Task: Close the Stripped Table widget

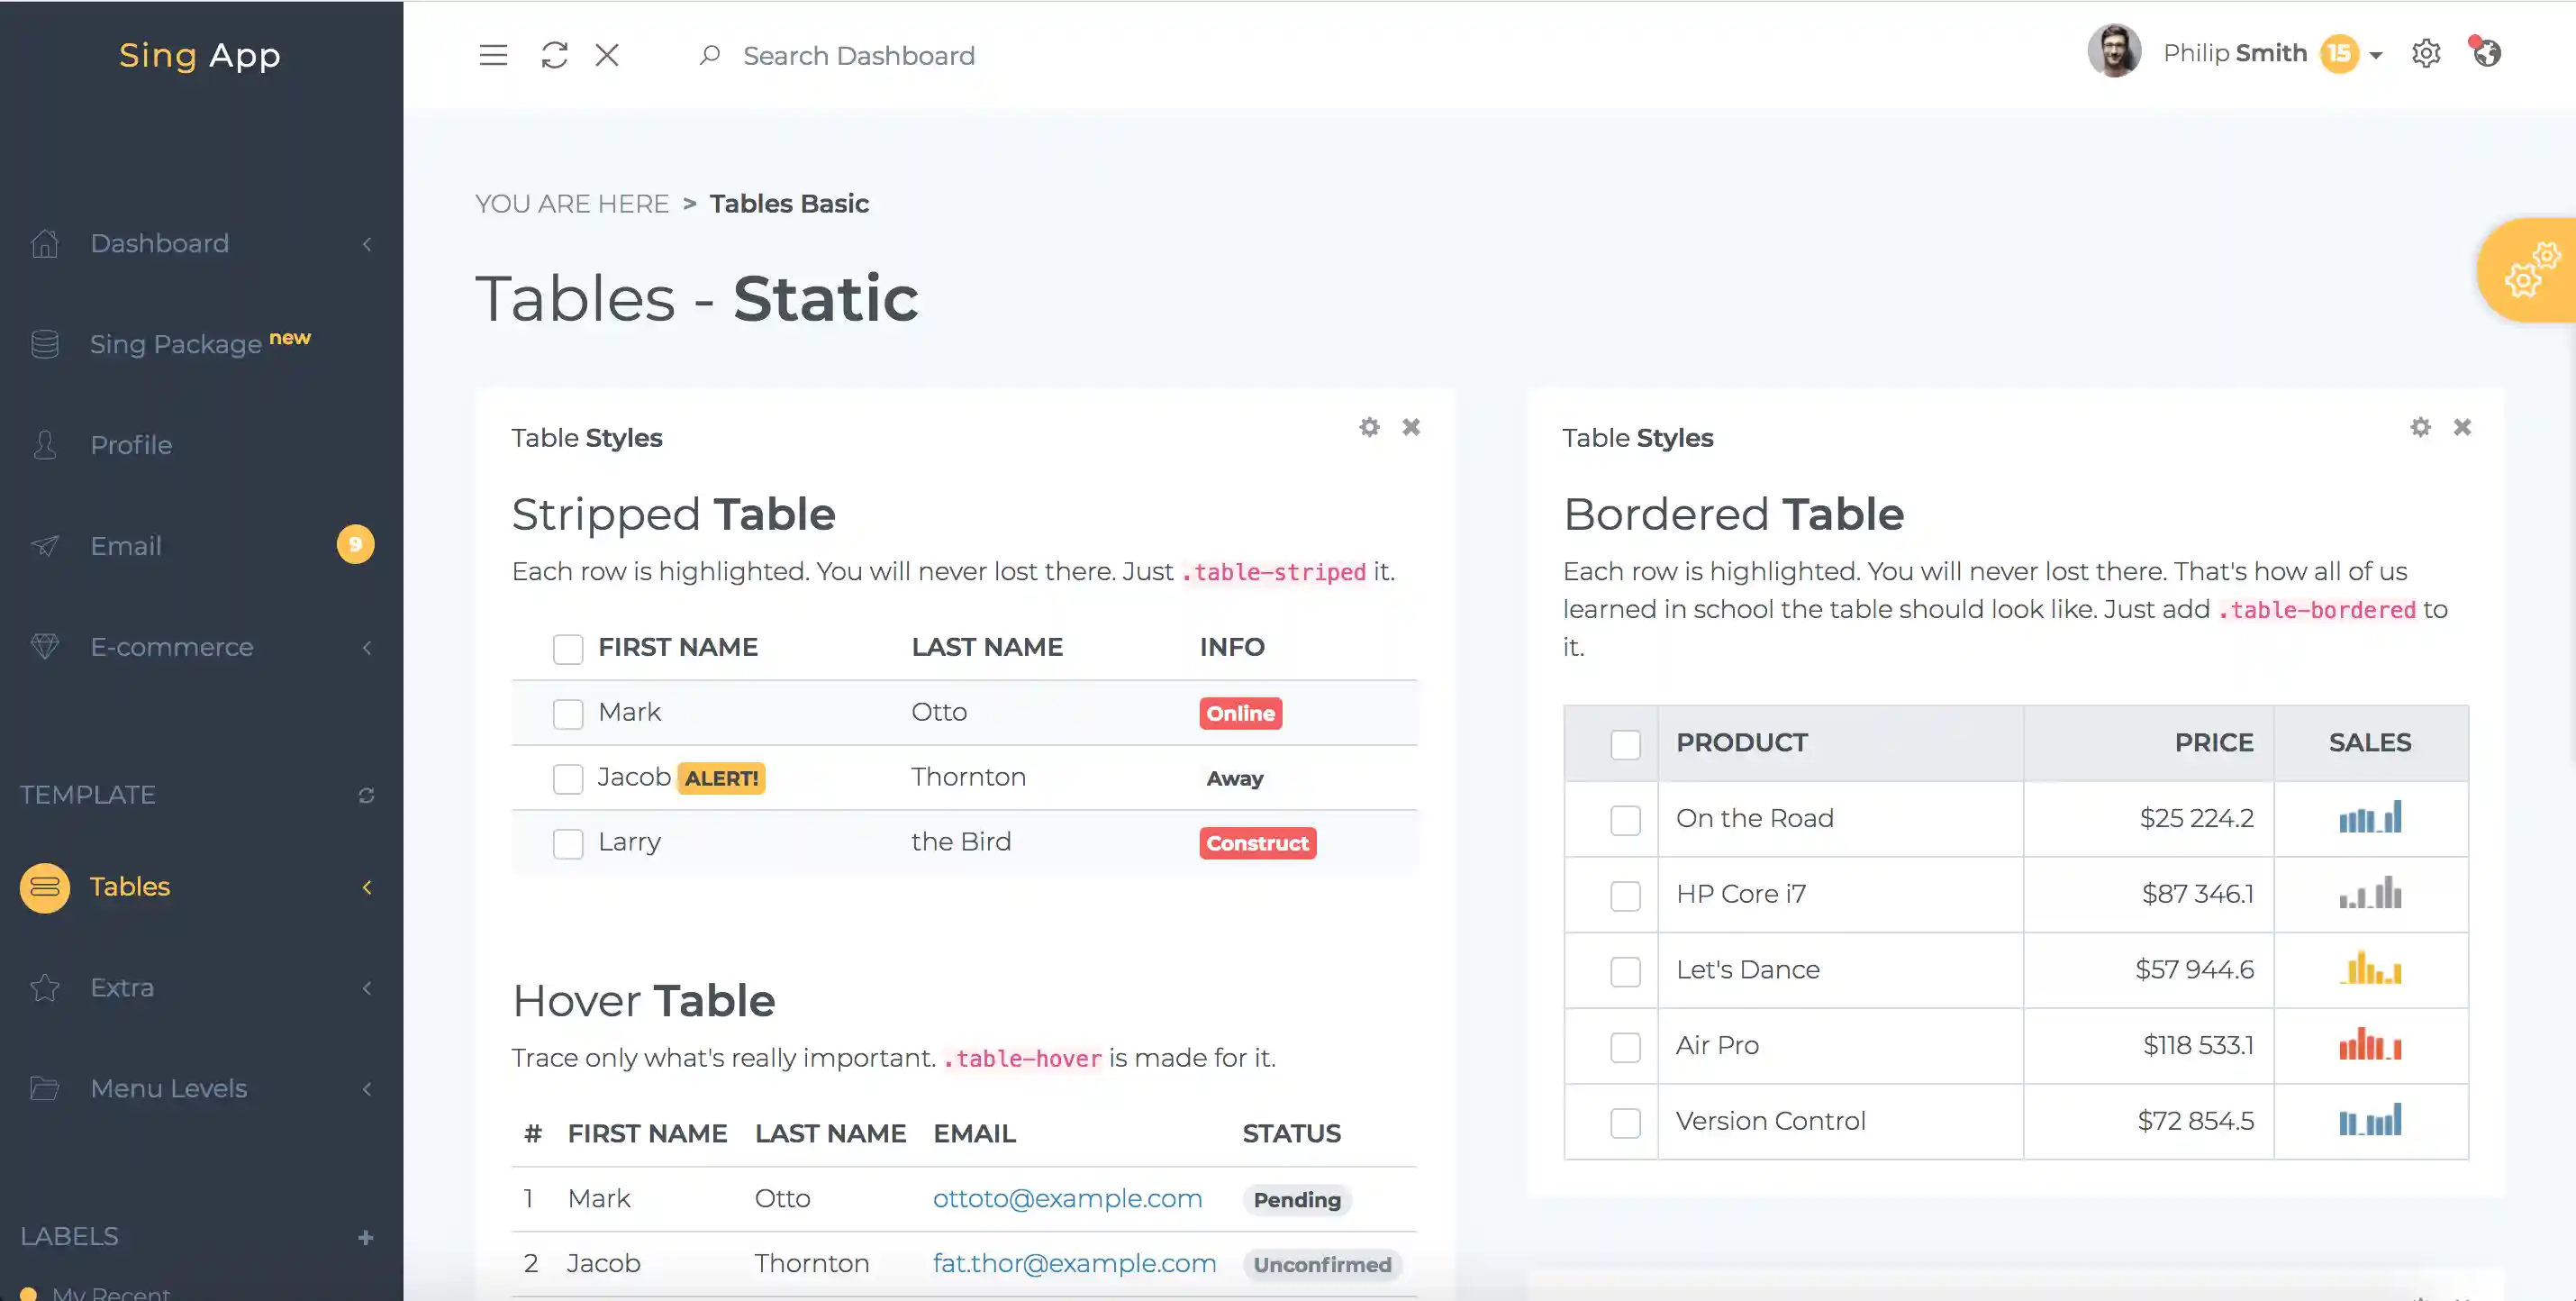Action: (x=1411, y=427)
